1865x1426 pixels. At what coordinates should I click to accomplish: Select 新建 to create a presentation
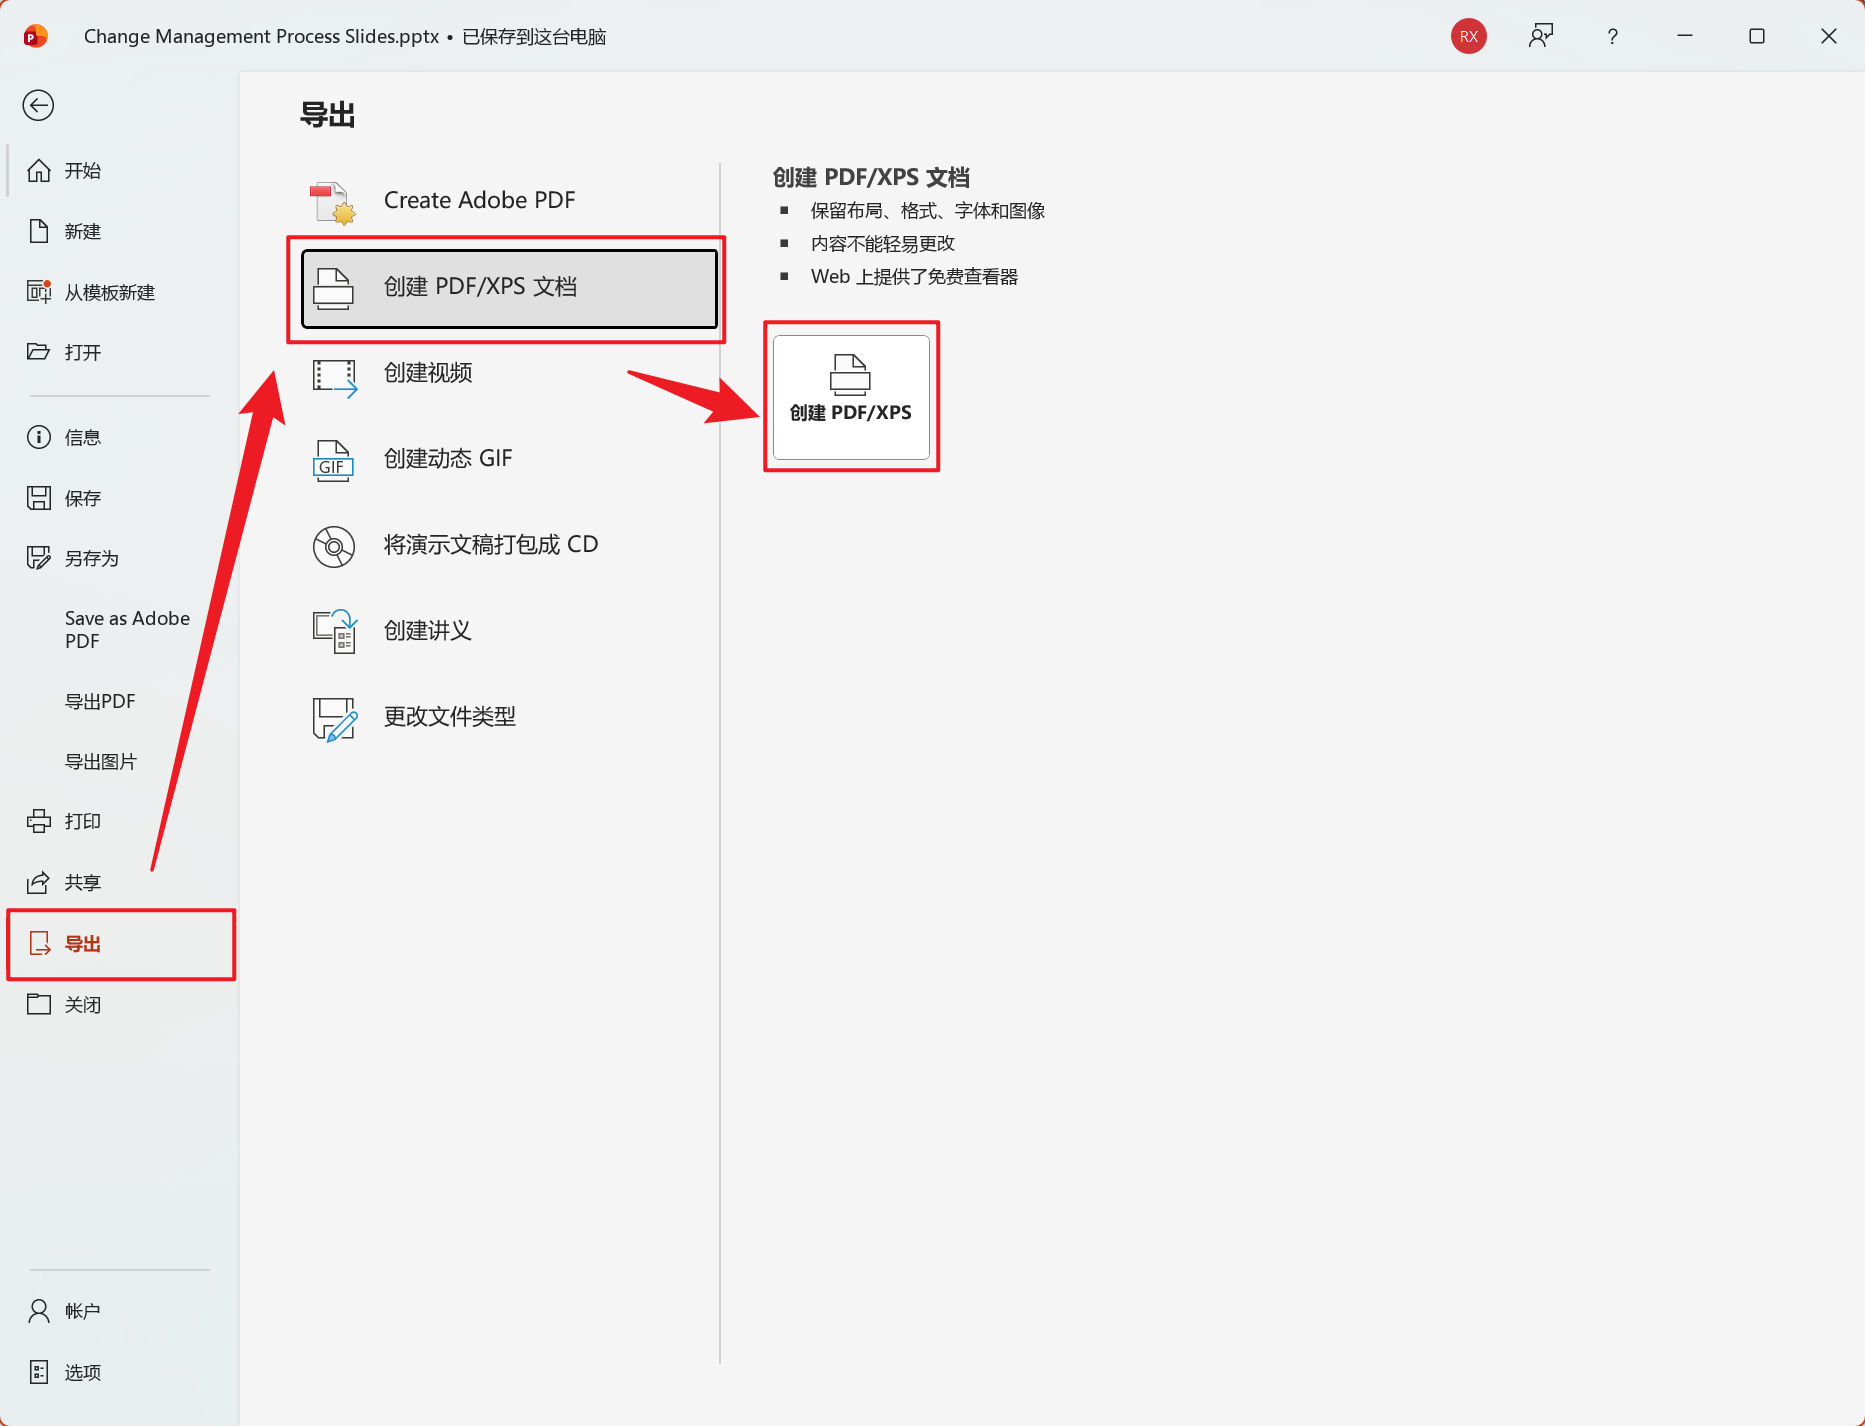pos(120,232)
